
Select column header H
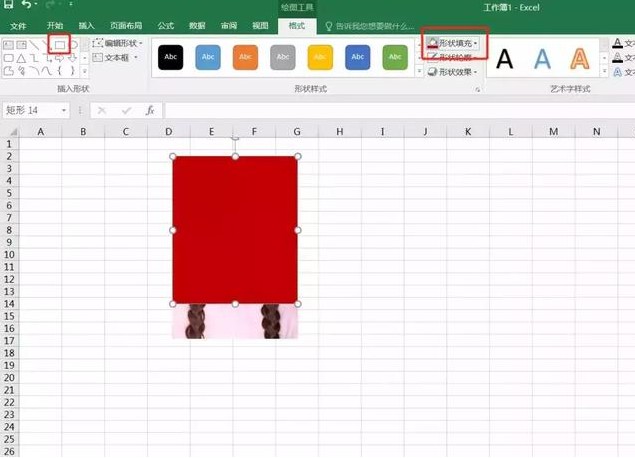339,131
